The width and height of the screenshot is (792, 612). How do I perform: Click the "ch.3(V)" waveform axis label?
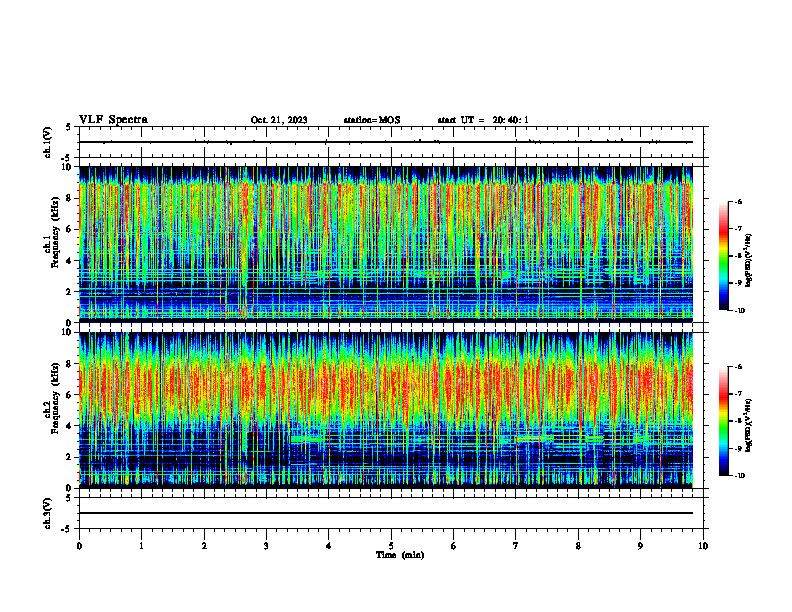point(47,513)
